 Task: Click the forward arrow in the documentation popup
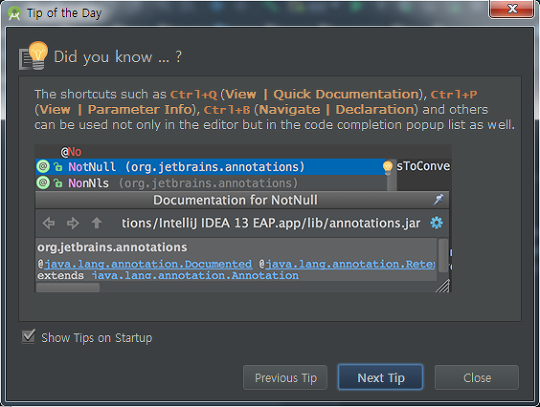pos(73,223)
